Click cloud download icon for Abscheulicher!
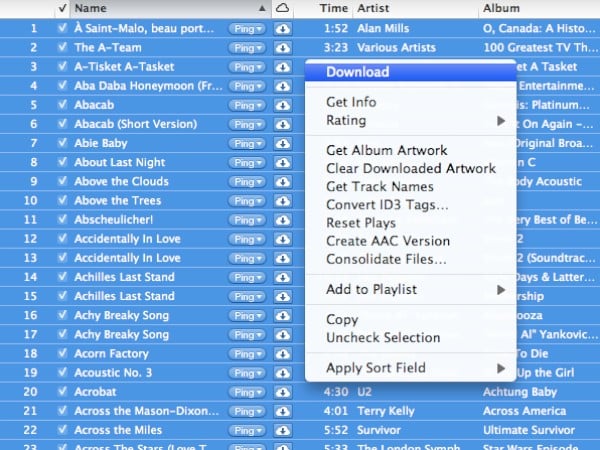Image resolution: width=600 pixels, height=450 pixels. pos(283,220)
